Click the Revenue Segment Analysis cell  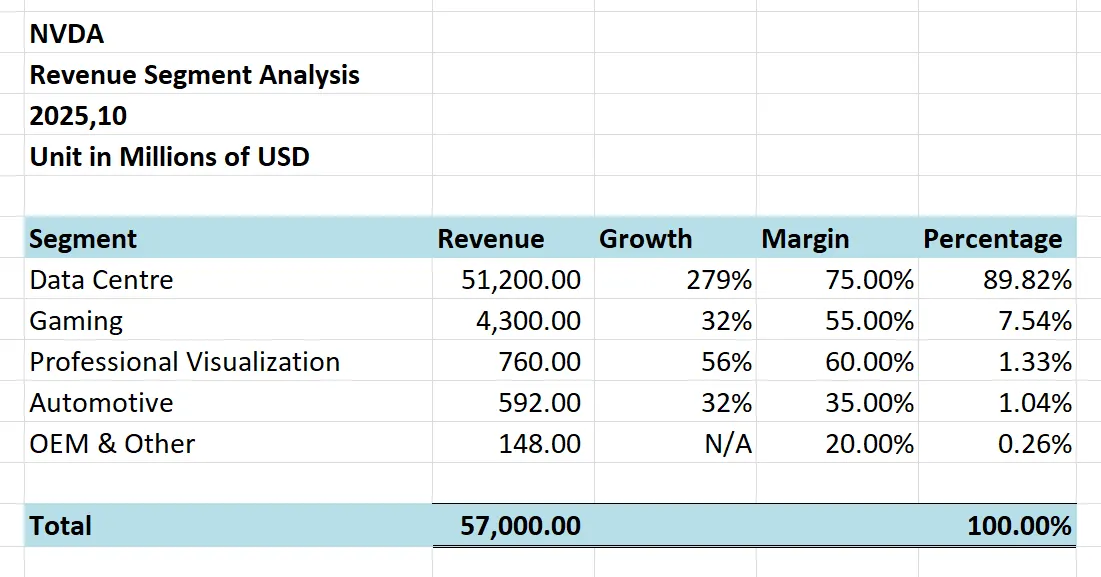click(195, 75)
